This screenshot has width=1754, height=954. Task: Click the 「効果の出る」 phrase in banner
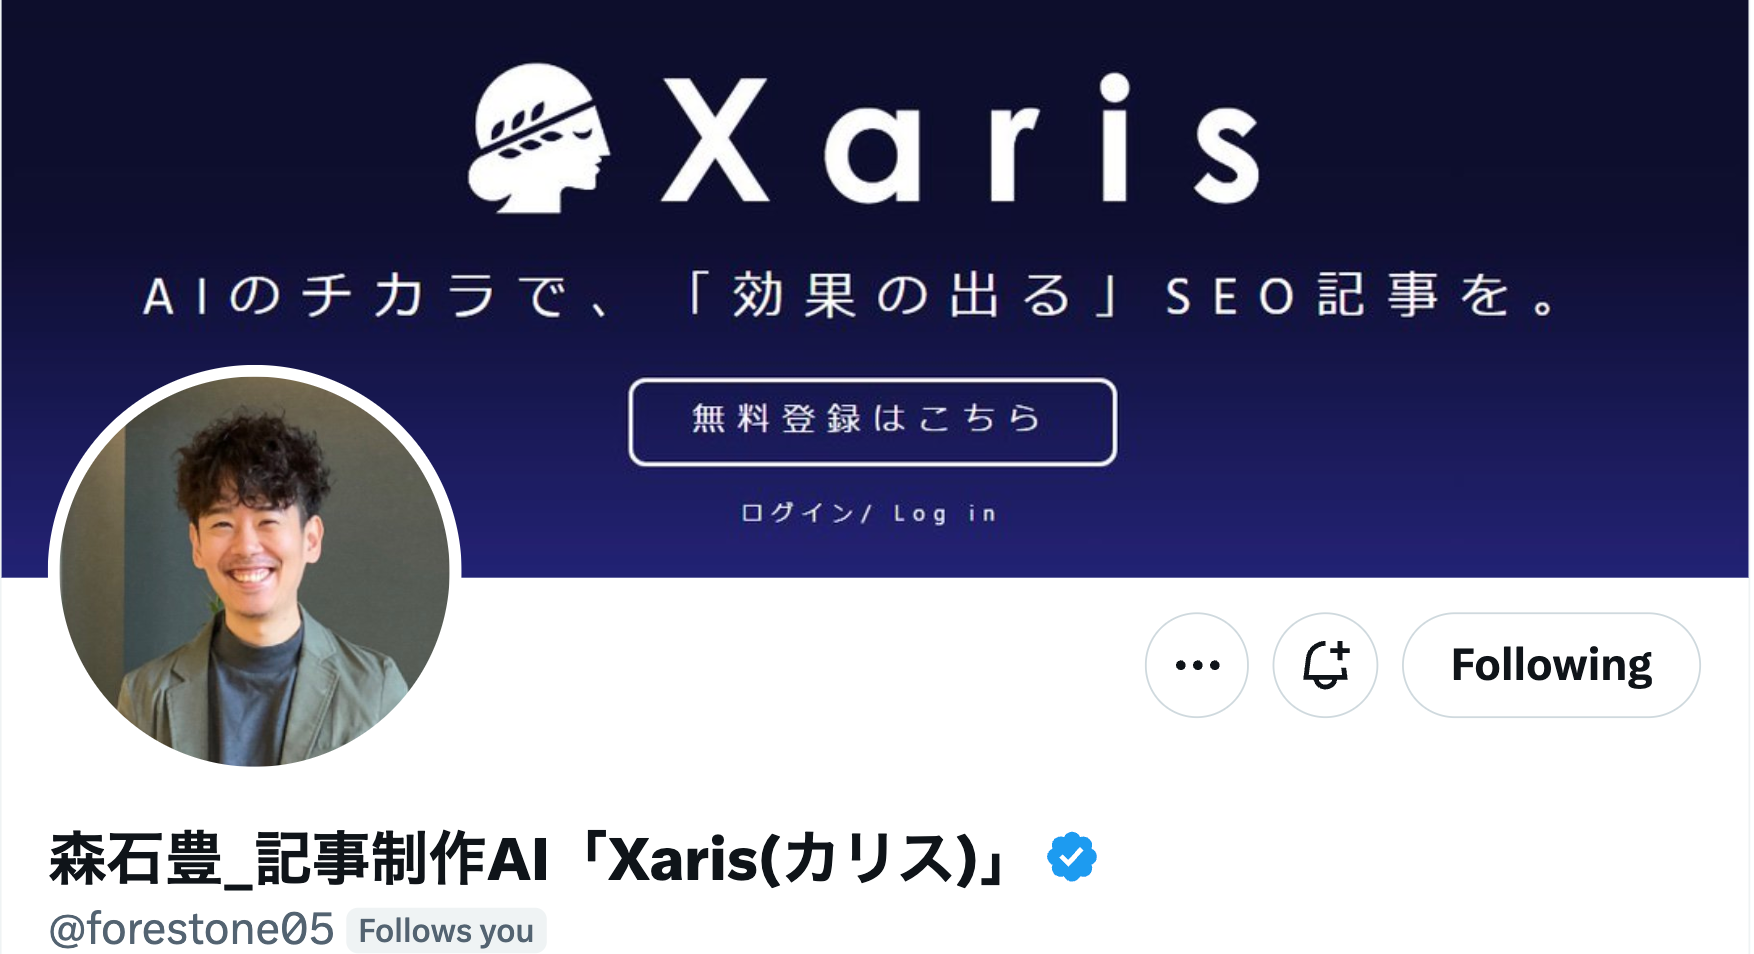point(903,296)
